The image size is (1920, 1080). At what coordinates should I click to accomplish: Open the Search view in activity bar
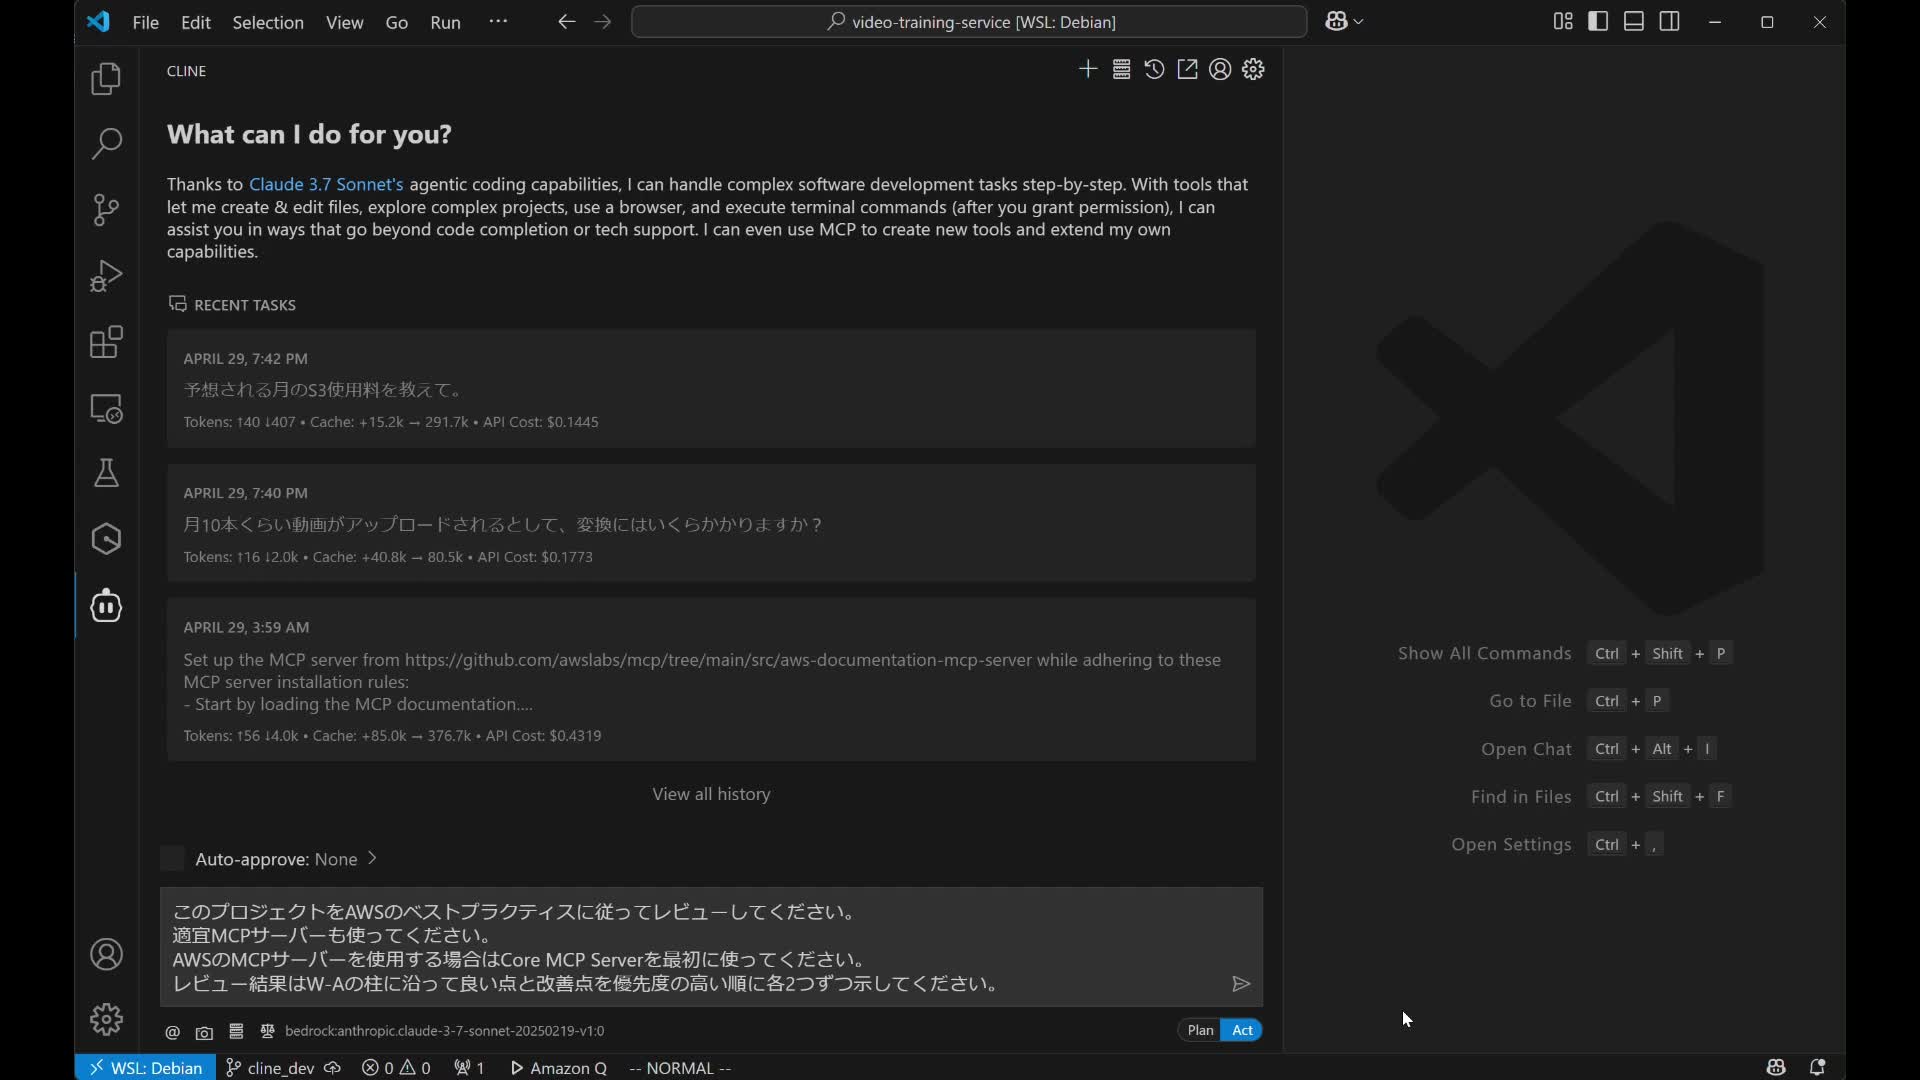106,144
